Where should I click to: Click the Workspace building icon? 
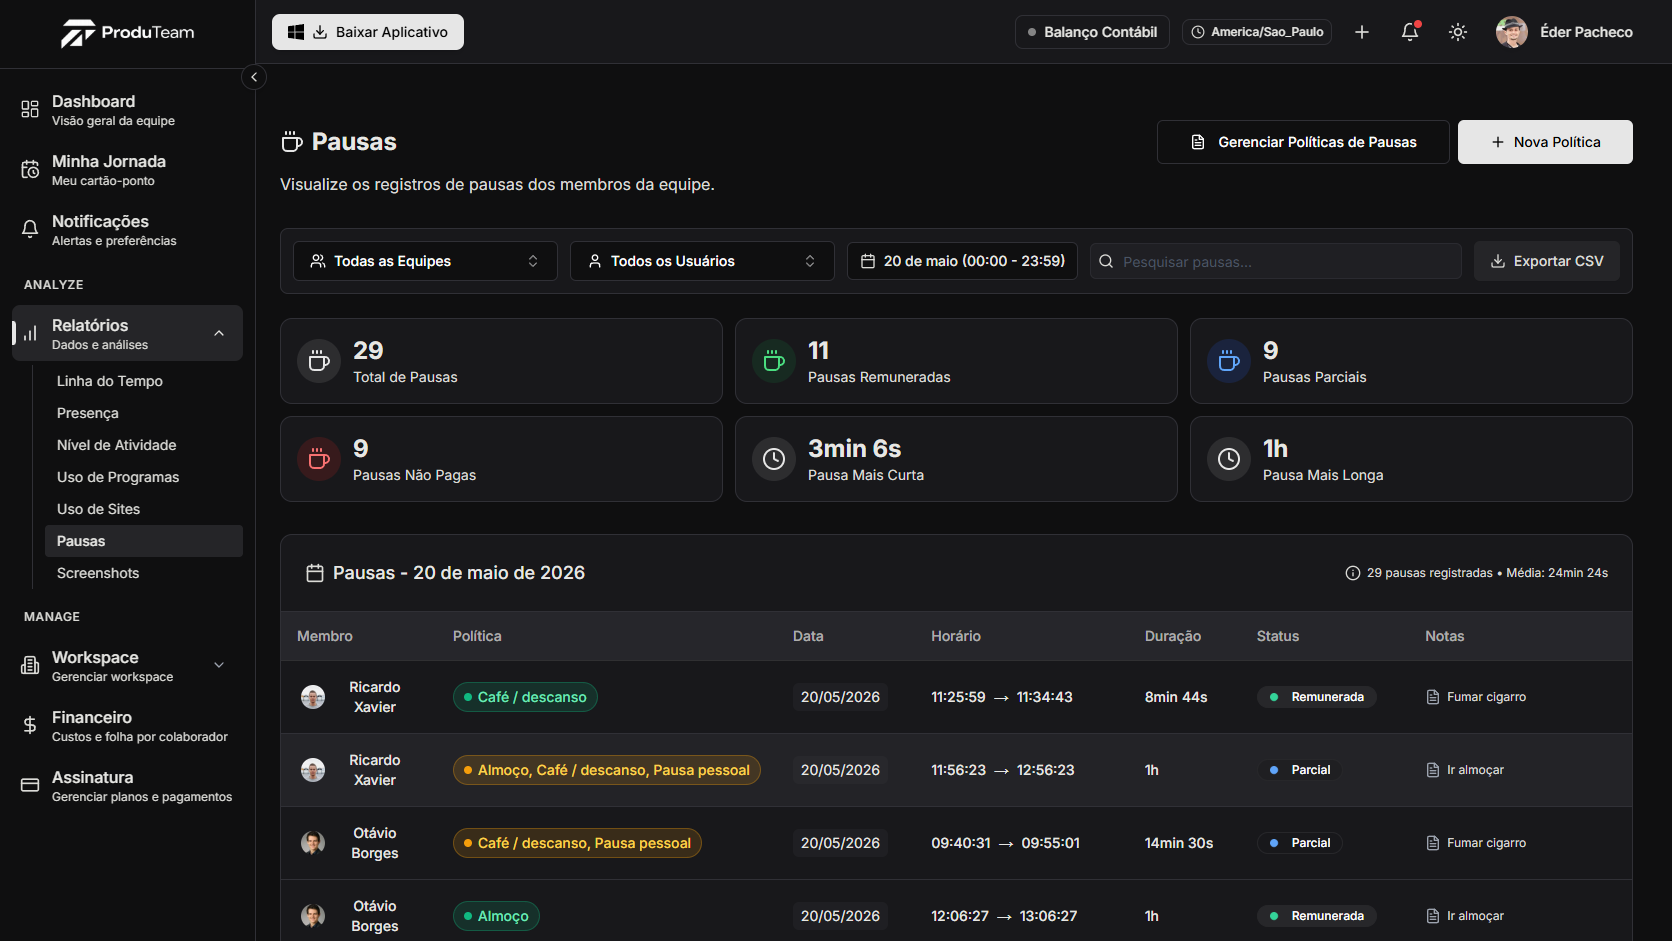30,665
